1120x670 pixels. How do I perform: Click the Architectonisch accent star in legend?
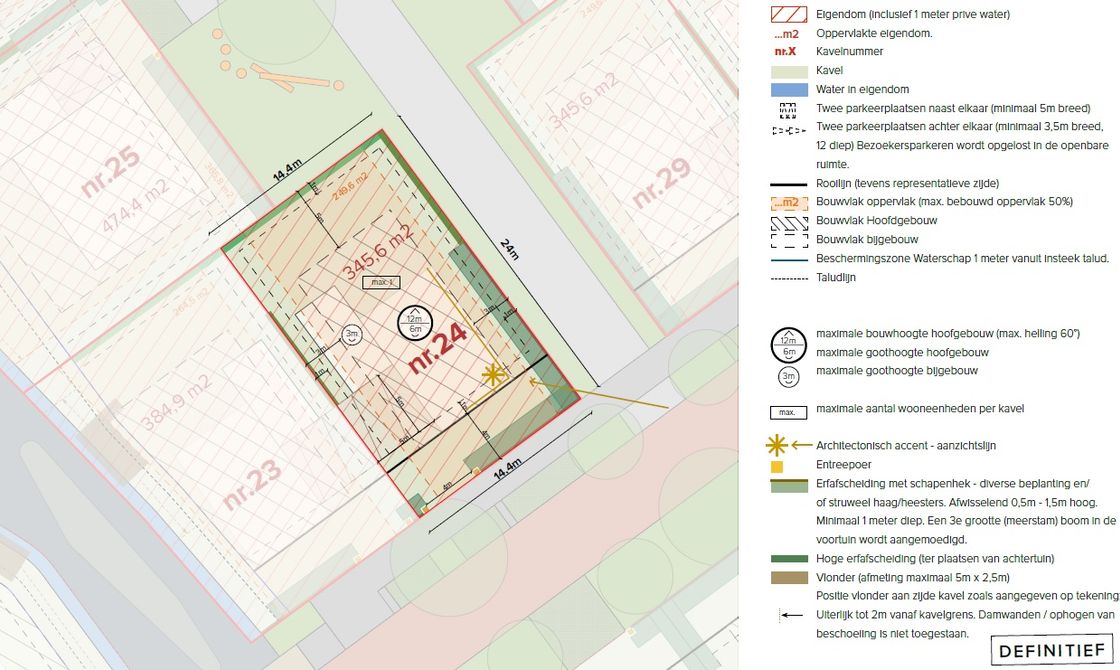point(778,446)
